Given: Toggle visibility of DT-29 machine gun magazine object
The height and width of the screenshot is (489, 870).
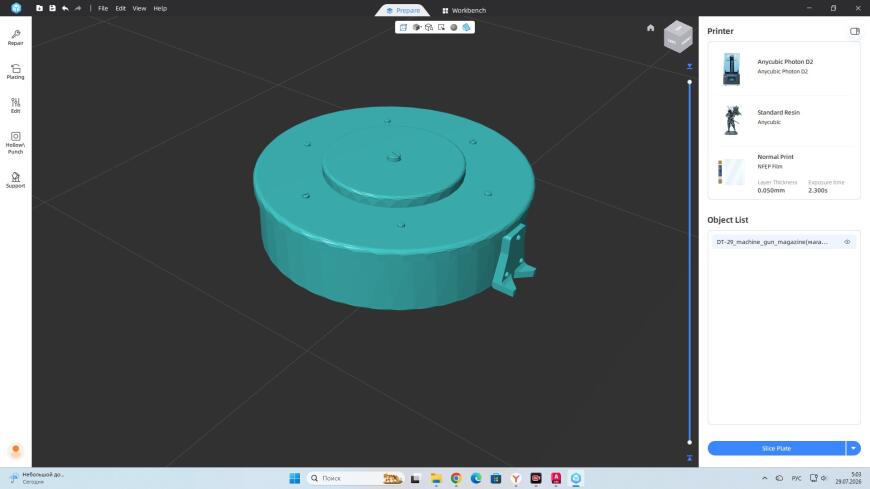Looking at the screenshot, I should click(847, 242).
